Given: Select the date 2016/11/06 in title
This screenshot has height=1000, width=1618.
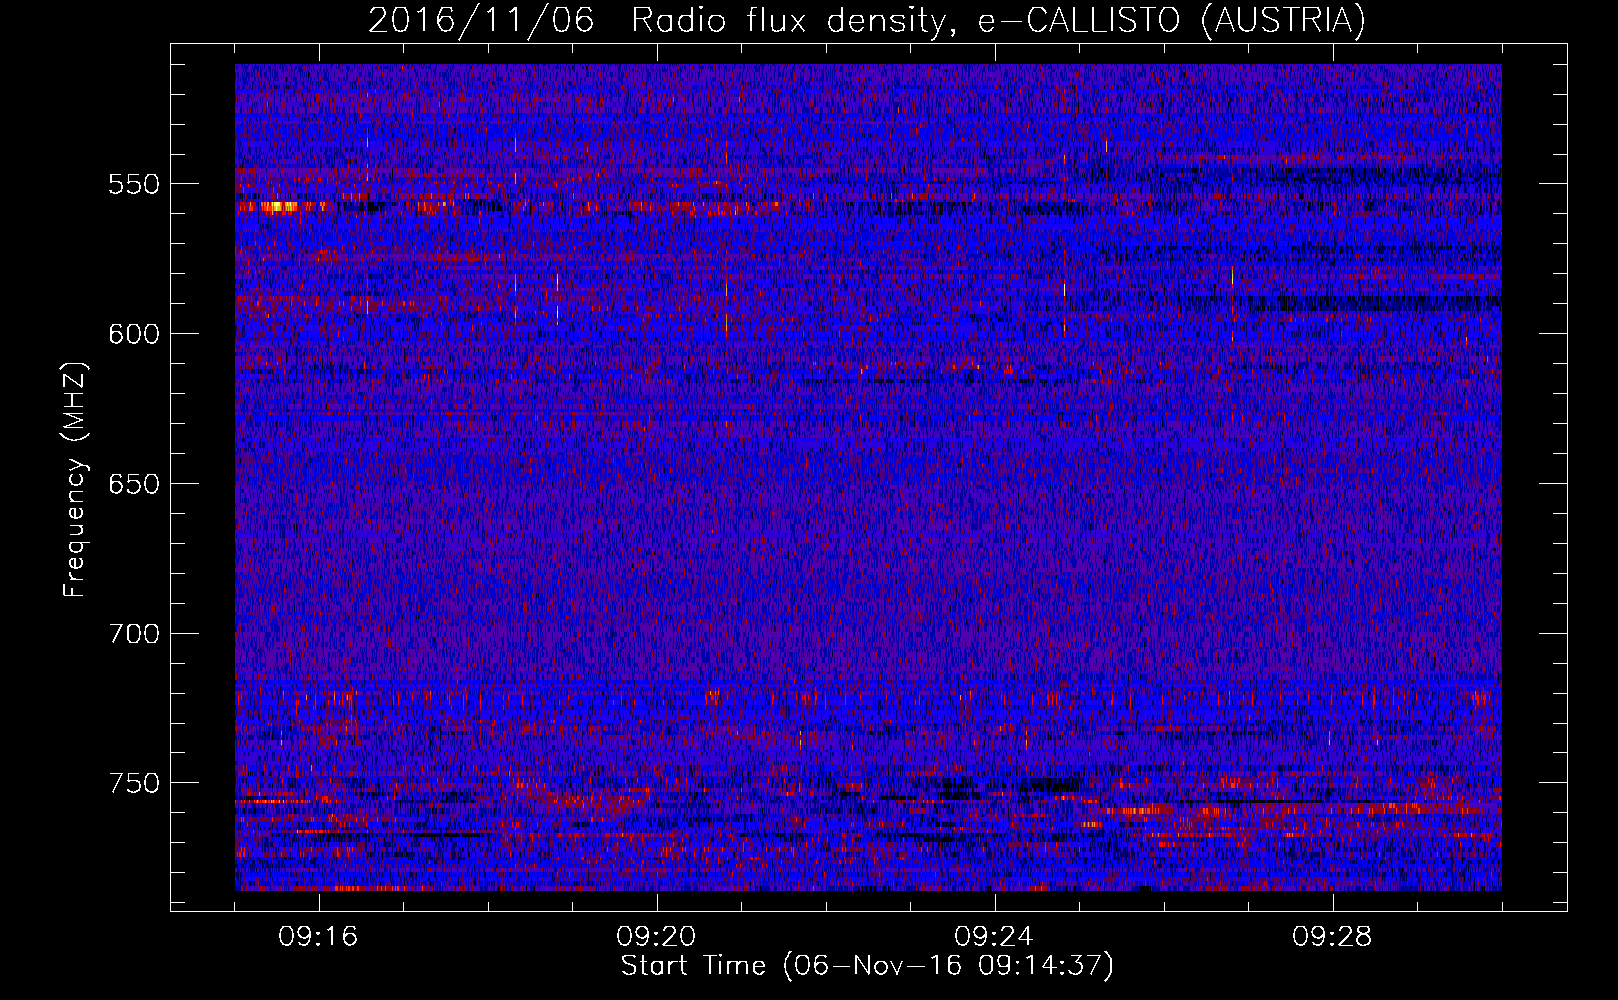Looking at the screenshot, I should click(x=483, y=20).
